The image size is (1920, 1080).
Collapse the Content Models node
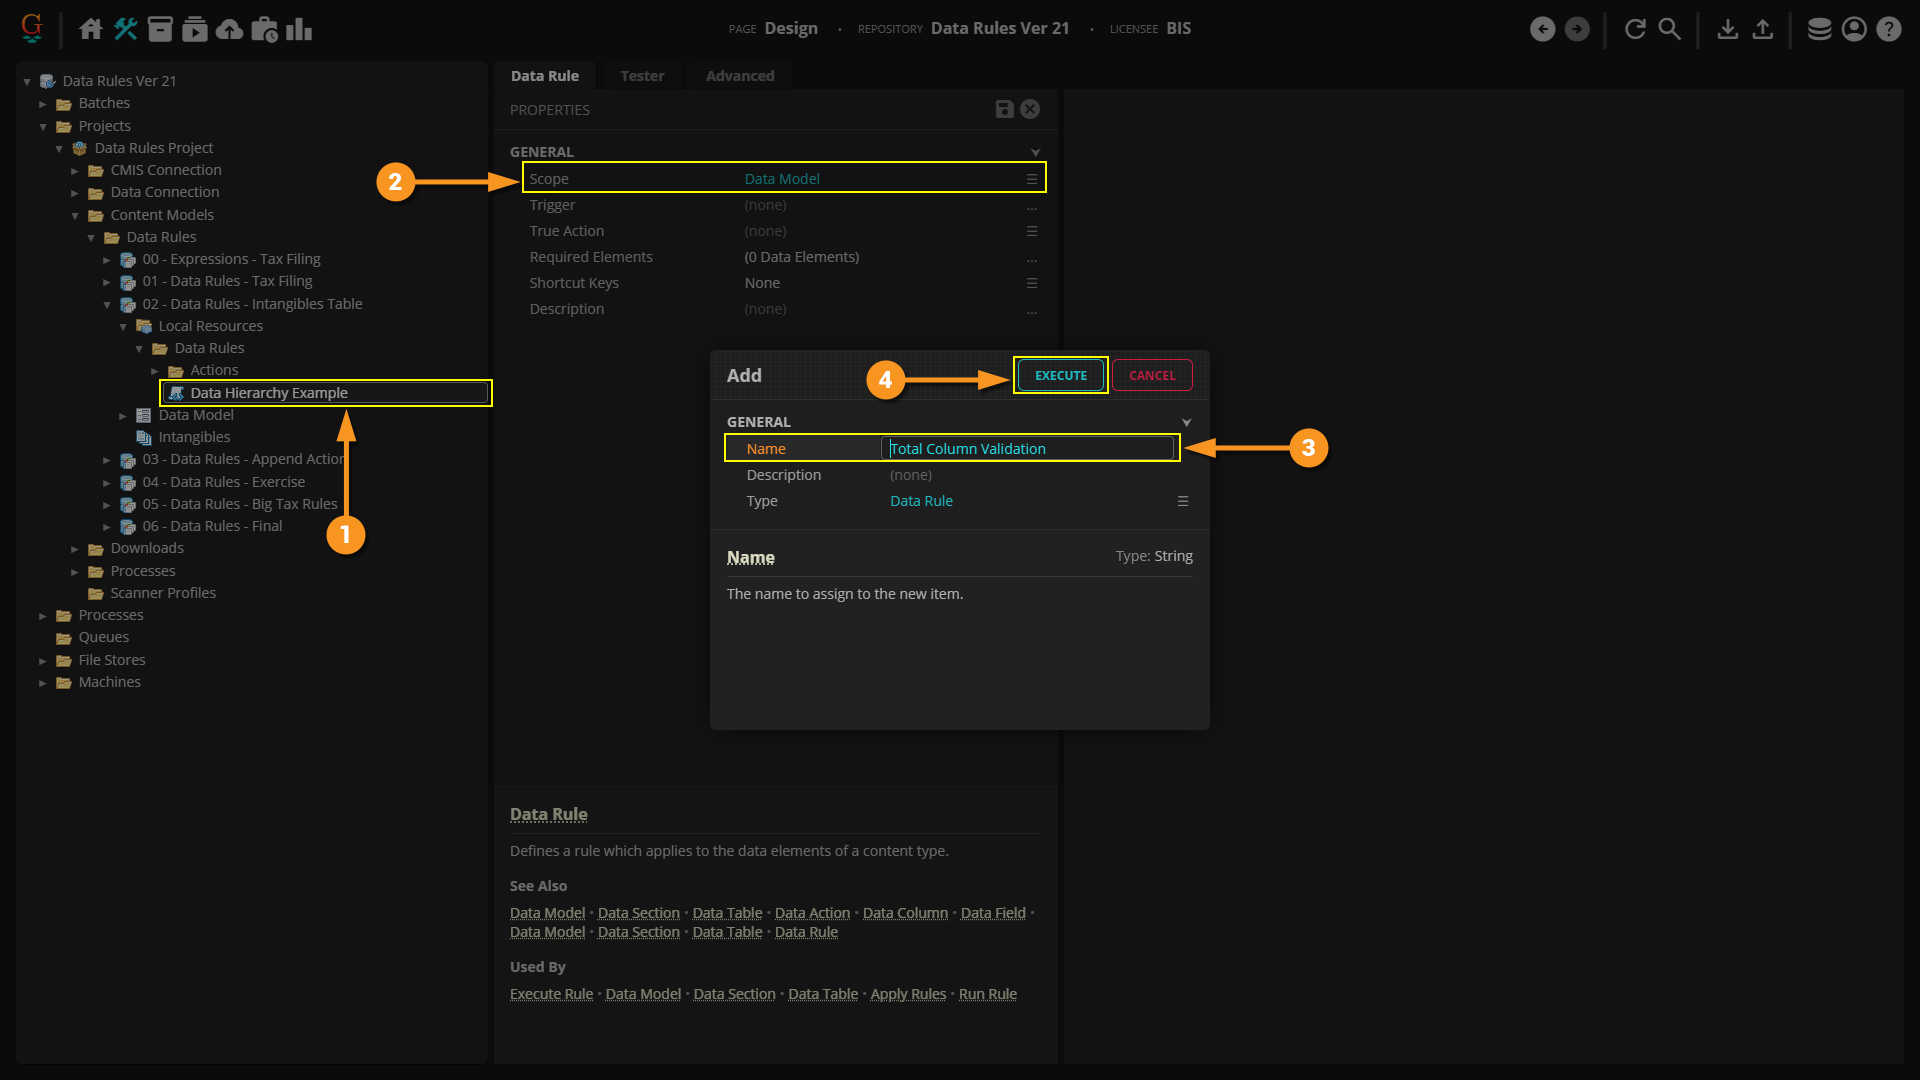[x=75, y=216]
